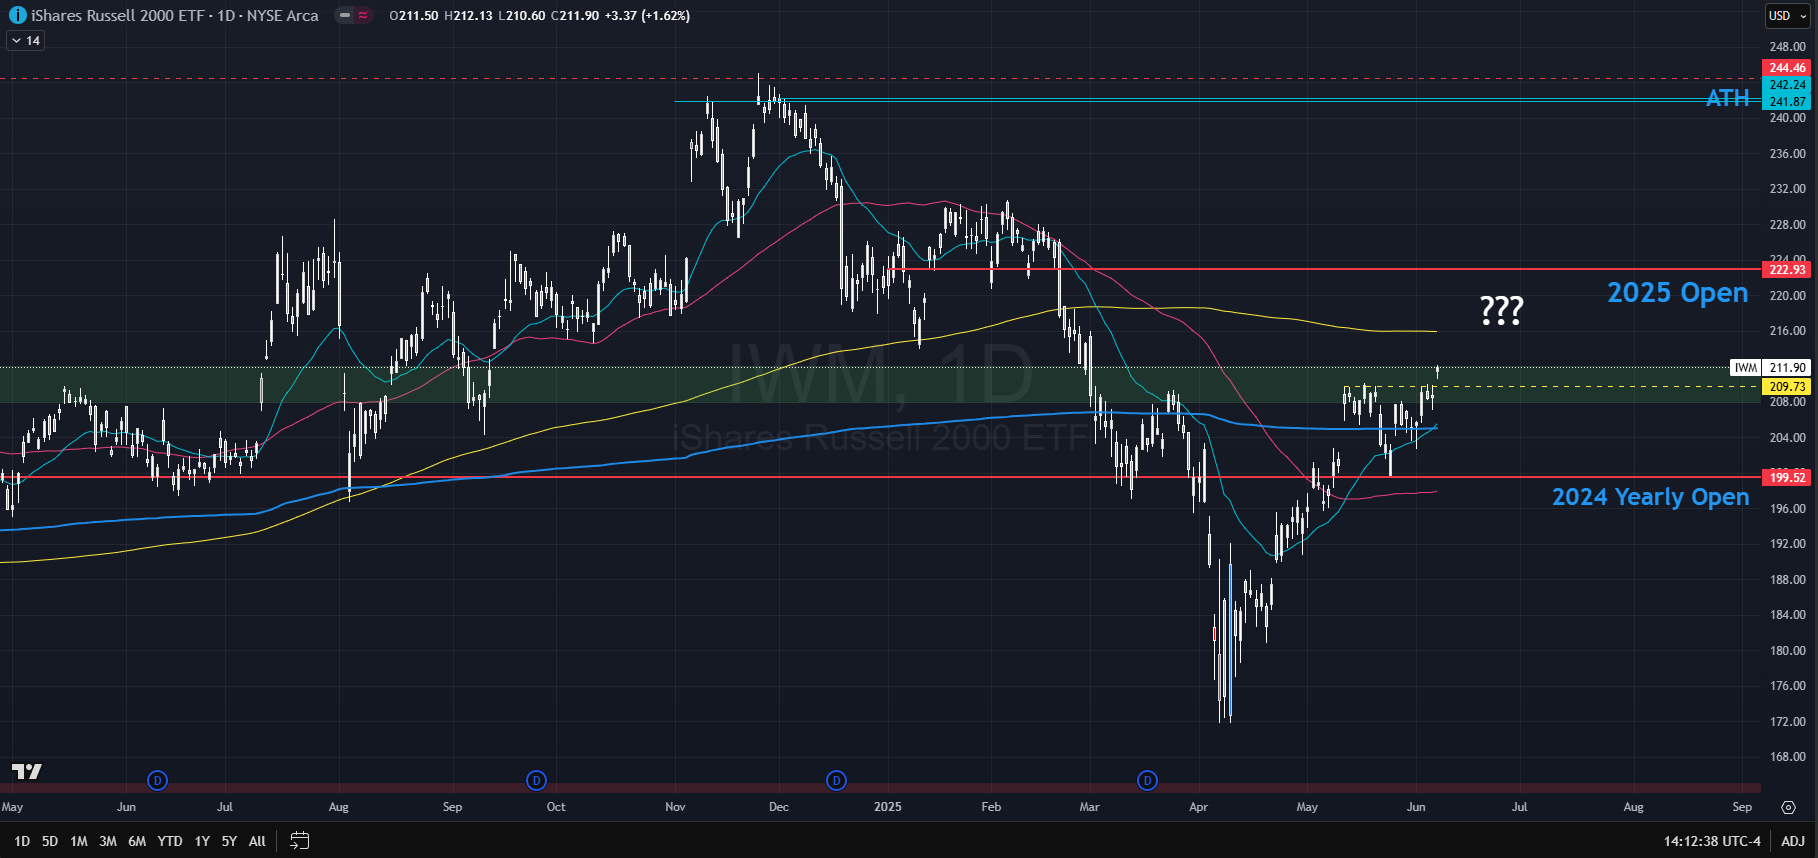The image size is (1818, 858).
Task: Toggle ADJ adjusted data mode
Action: point(1793,841)
